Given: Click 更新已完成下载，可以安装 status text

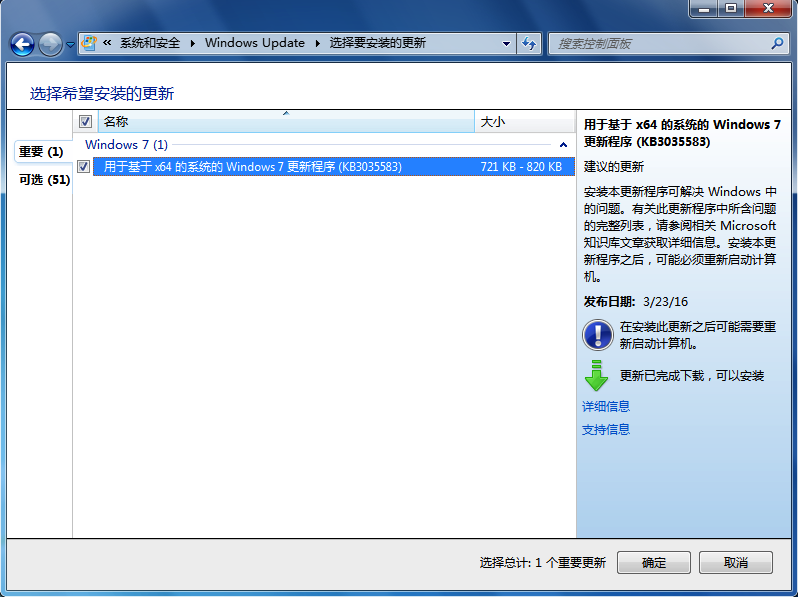Looking at the screenshot, I should [692, 376].
